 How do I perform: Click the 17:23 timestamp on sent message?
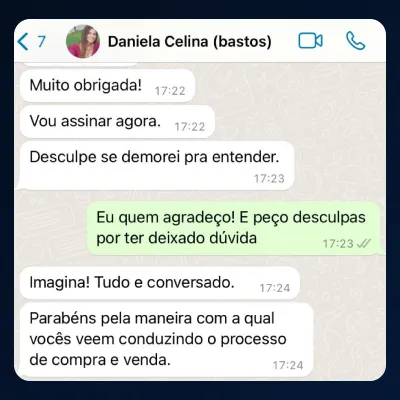(x=338, y=244)
